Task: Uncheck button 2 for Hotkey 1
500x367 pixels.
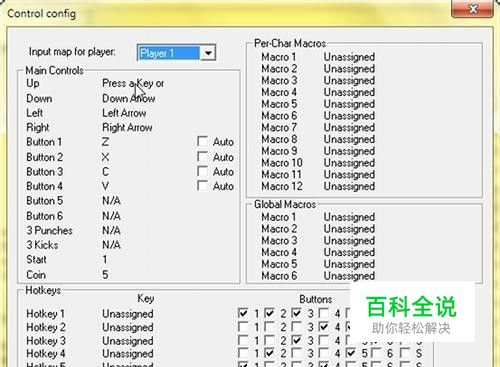Action: coord(269,313)
